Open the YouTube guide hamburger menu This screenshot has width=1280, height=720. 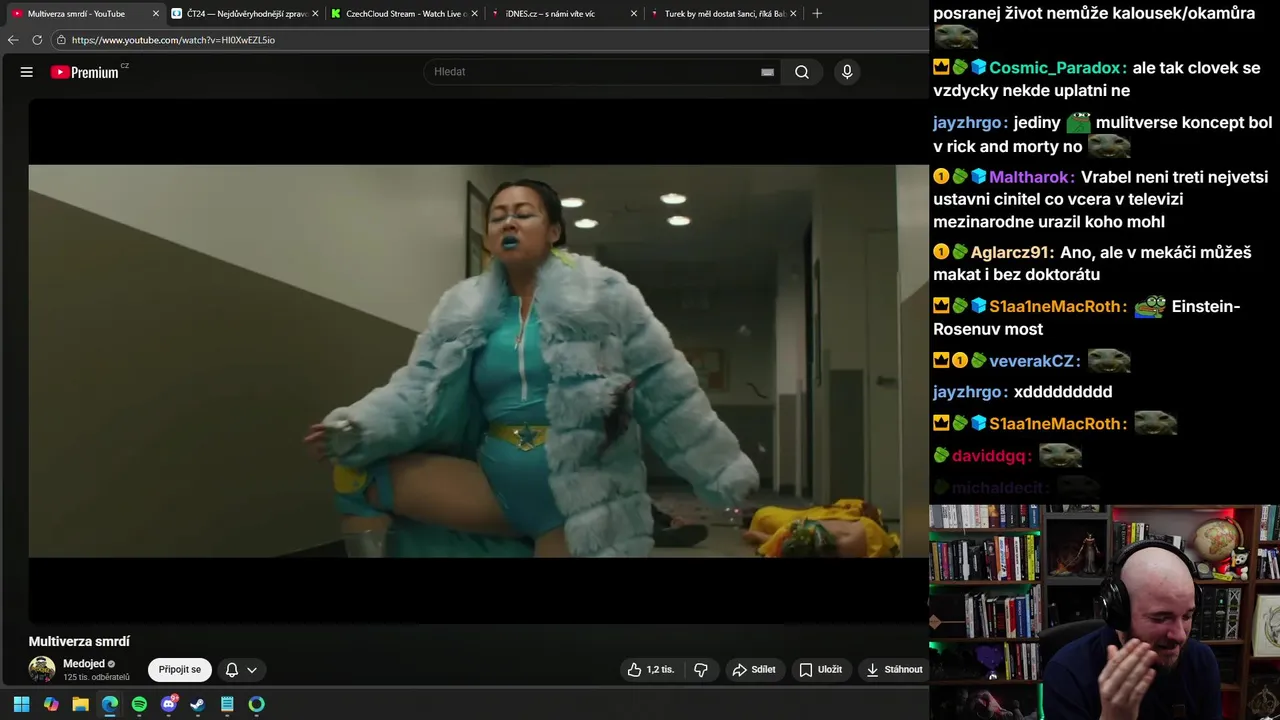click(27, 72)
